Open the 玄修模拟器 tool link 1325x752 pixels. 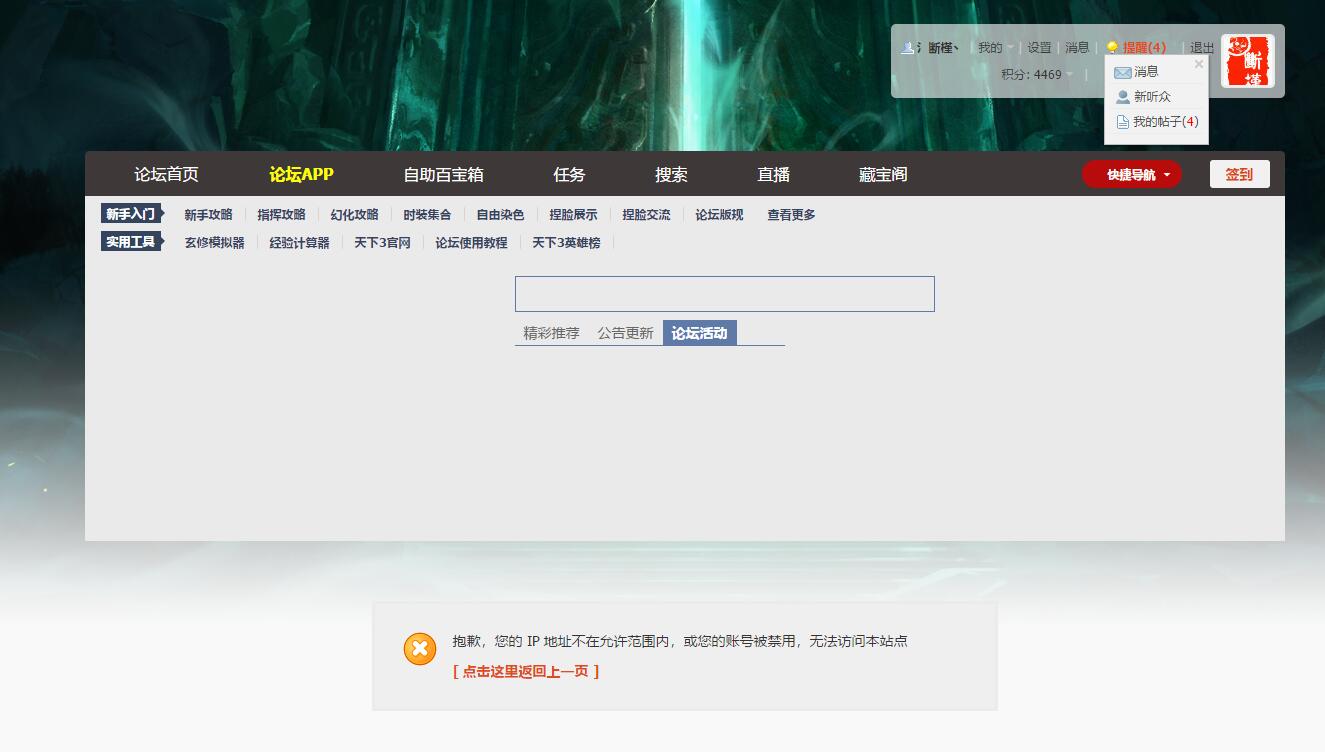(214, 243)
